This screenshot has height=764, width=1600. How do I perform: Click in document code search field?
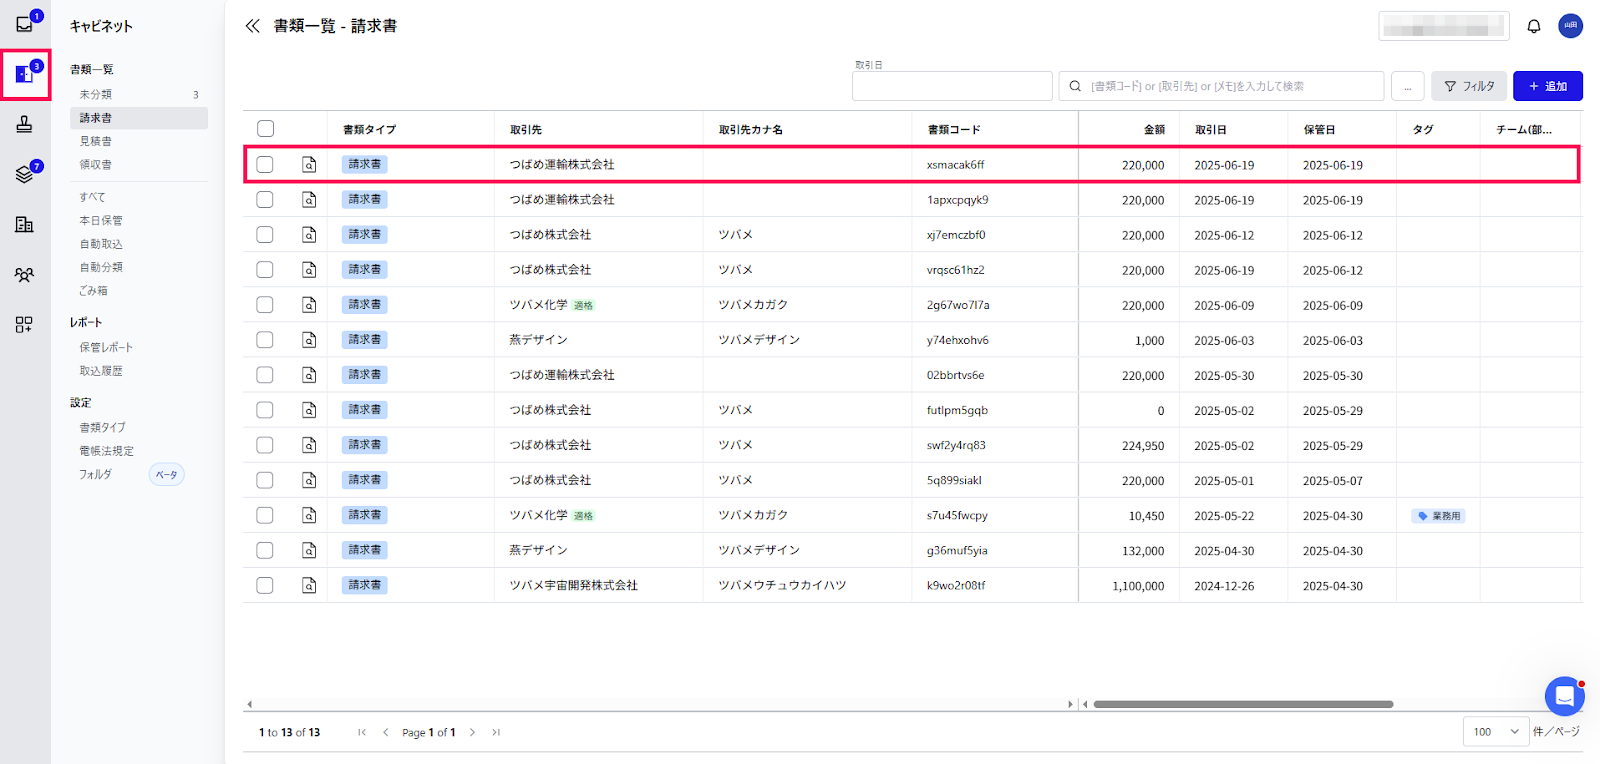(1221, 86)
